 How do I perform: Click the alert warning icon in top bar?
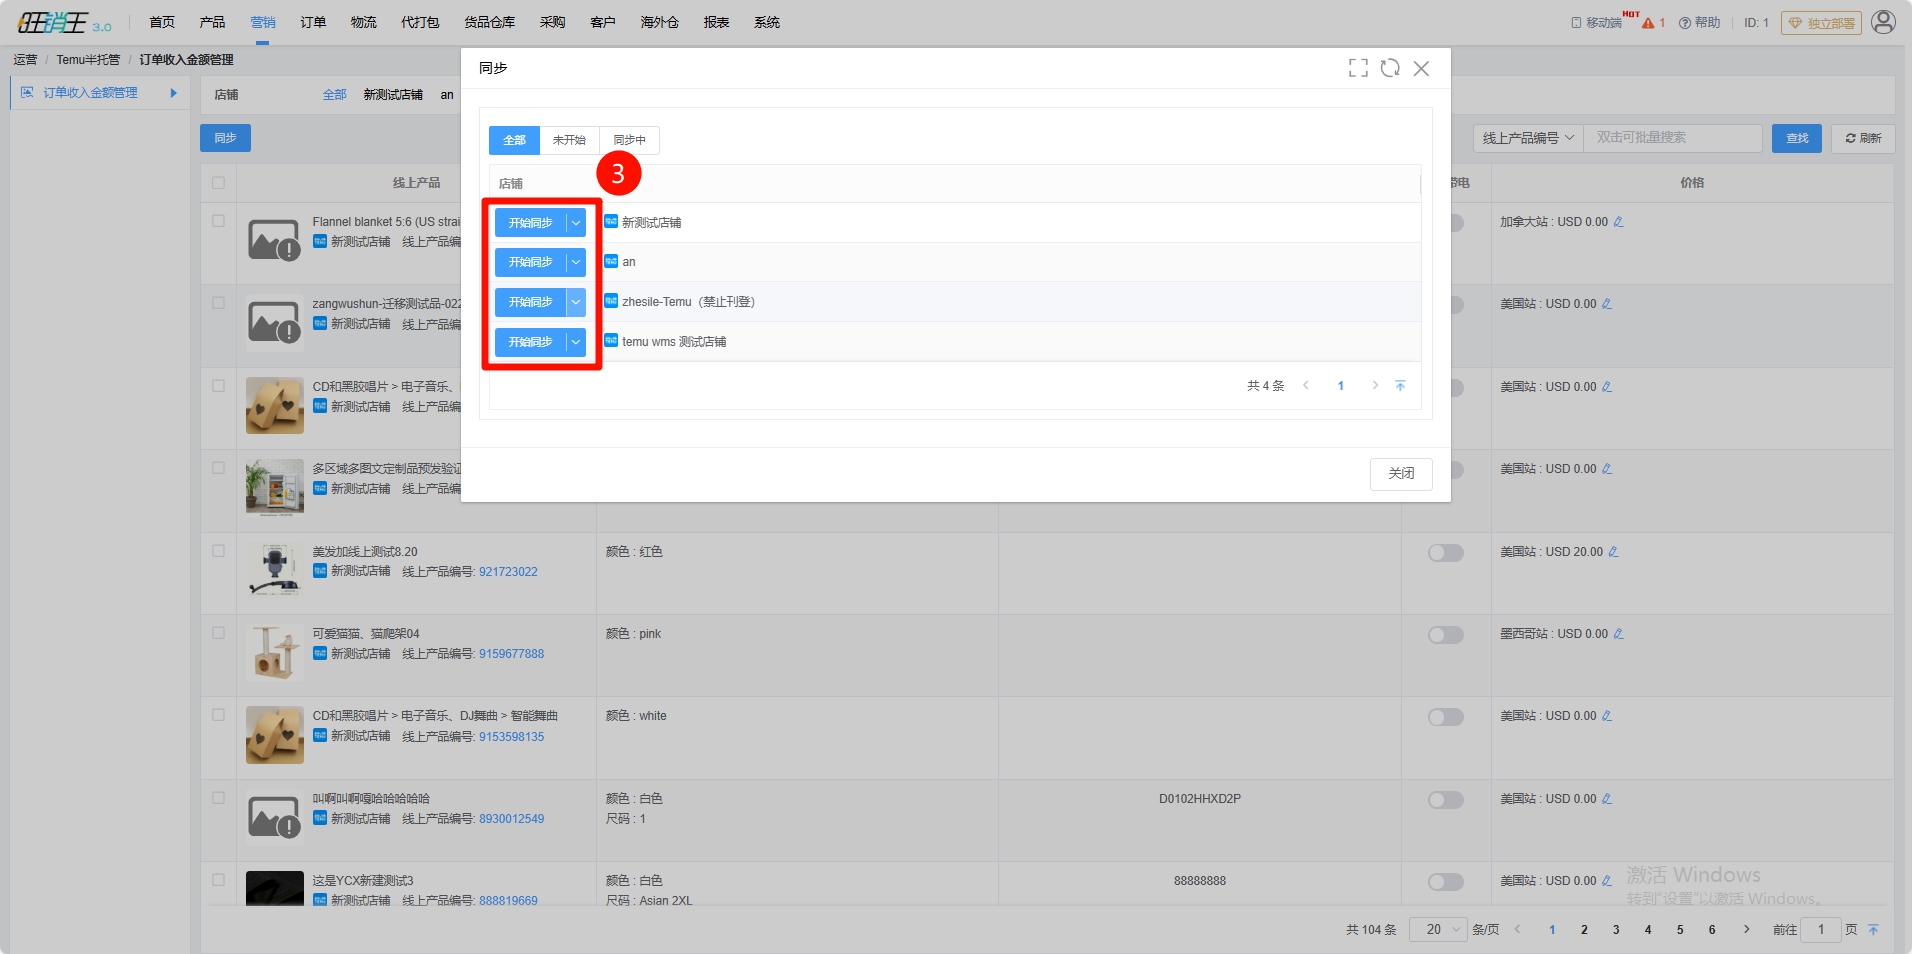point(1648,23)
